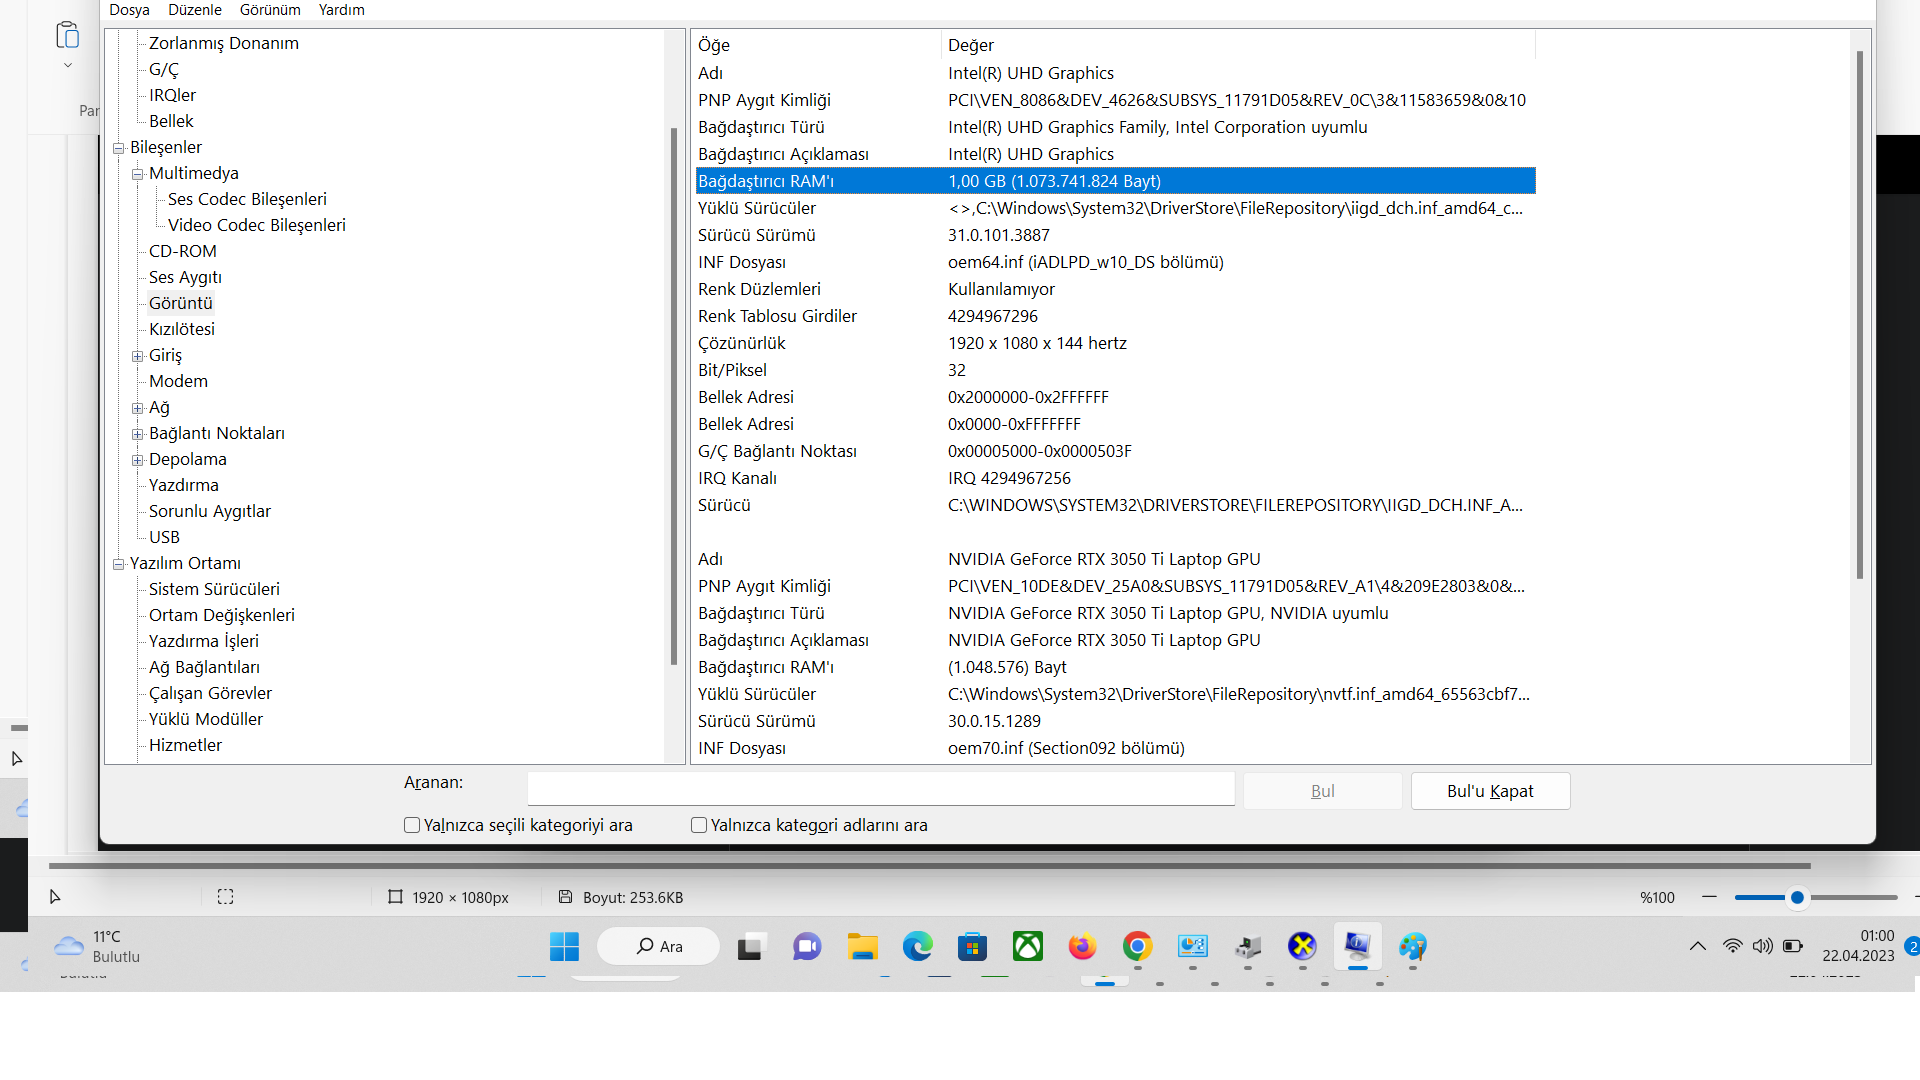Show hidden system tray icons
Image resolution: width=1920 pixels, height=1080 pixels.
click(x=1698, y=946)
